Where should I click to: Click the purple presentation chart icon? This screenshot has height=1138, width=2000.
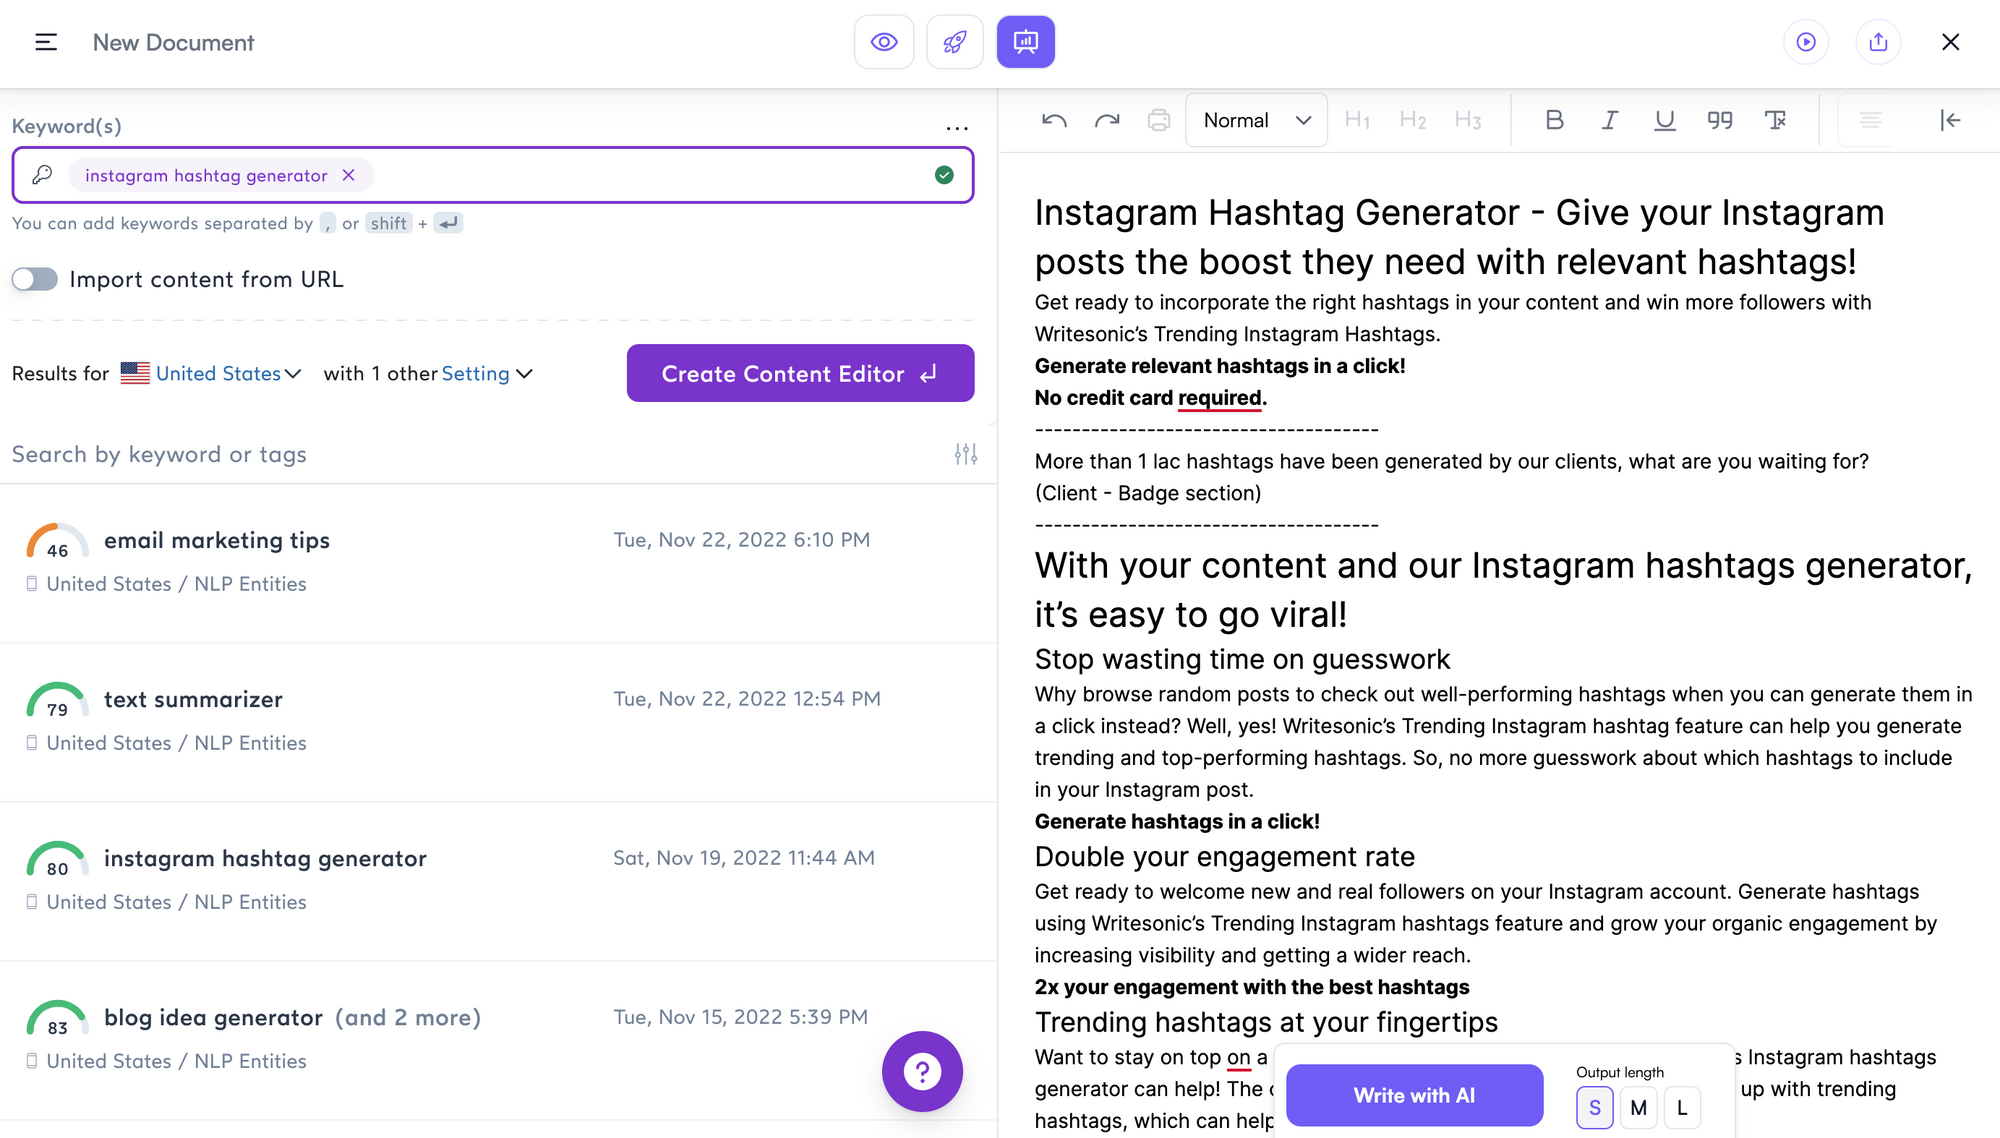point(1026,42)
